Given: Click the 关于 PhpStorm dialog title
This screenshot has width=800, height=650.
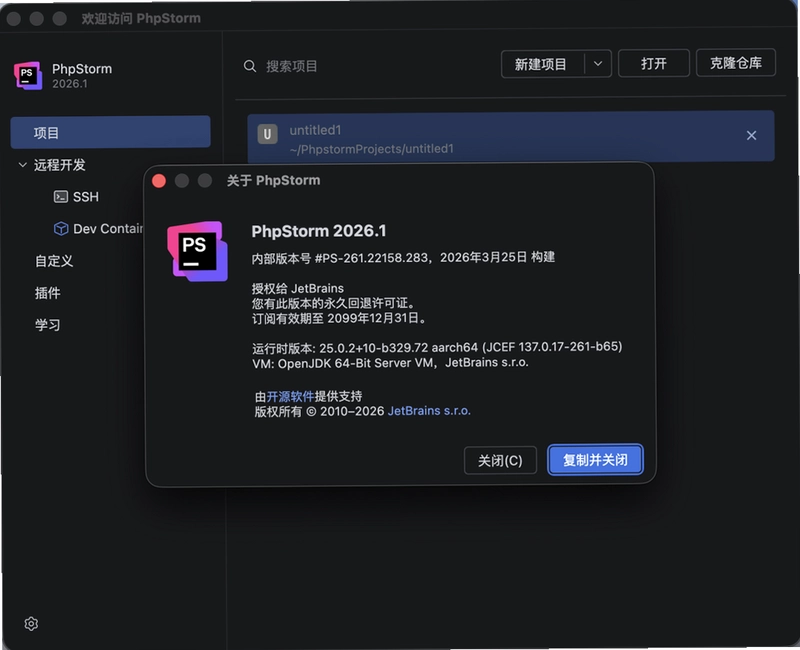Looking at the screenshot, I should 273,181.
